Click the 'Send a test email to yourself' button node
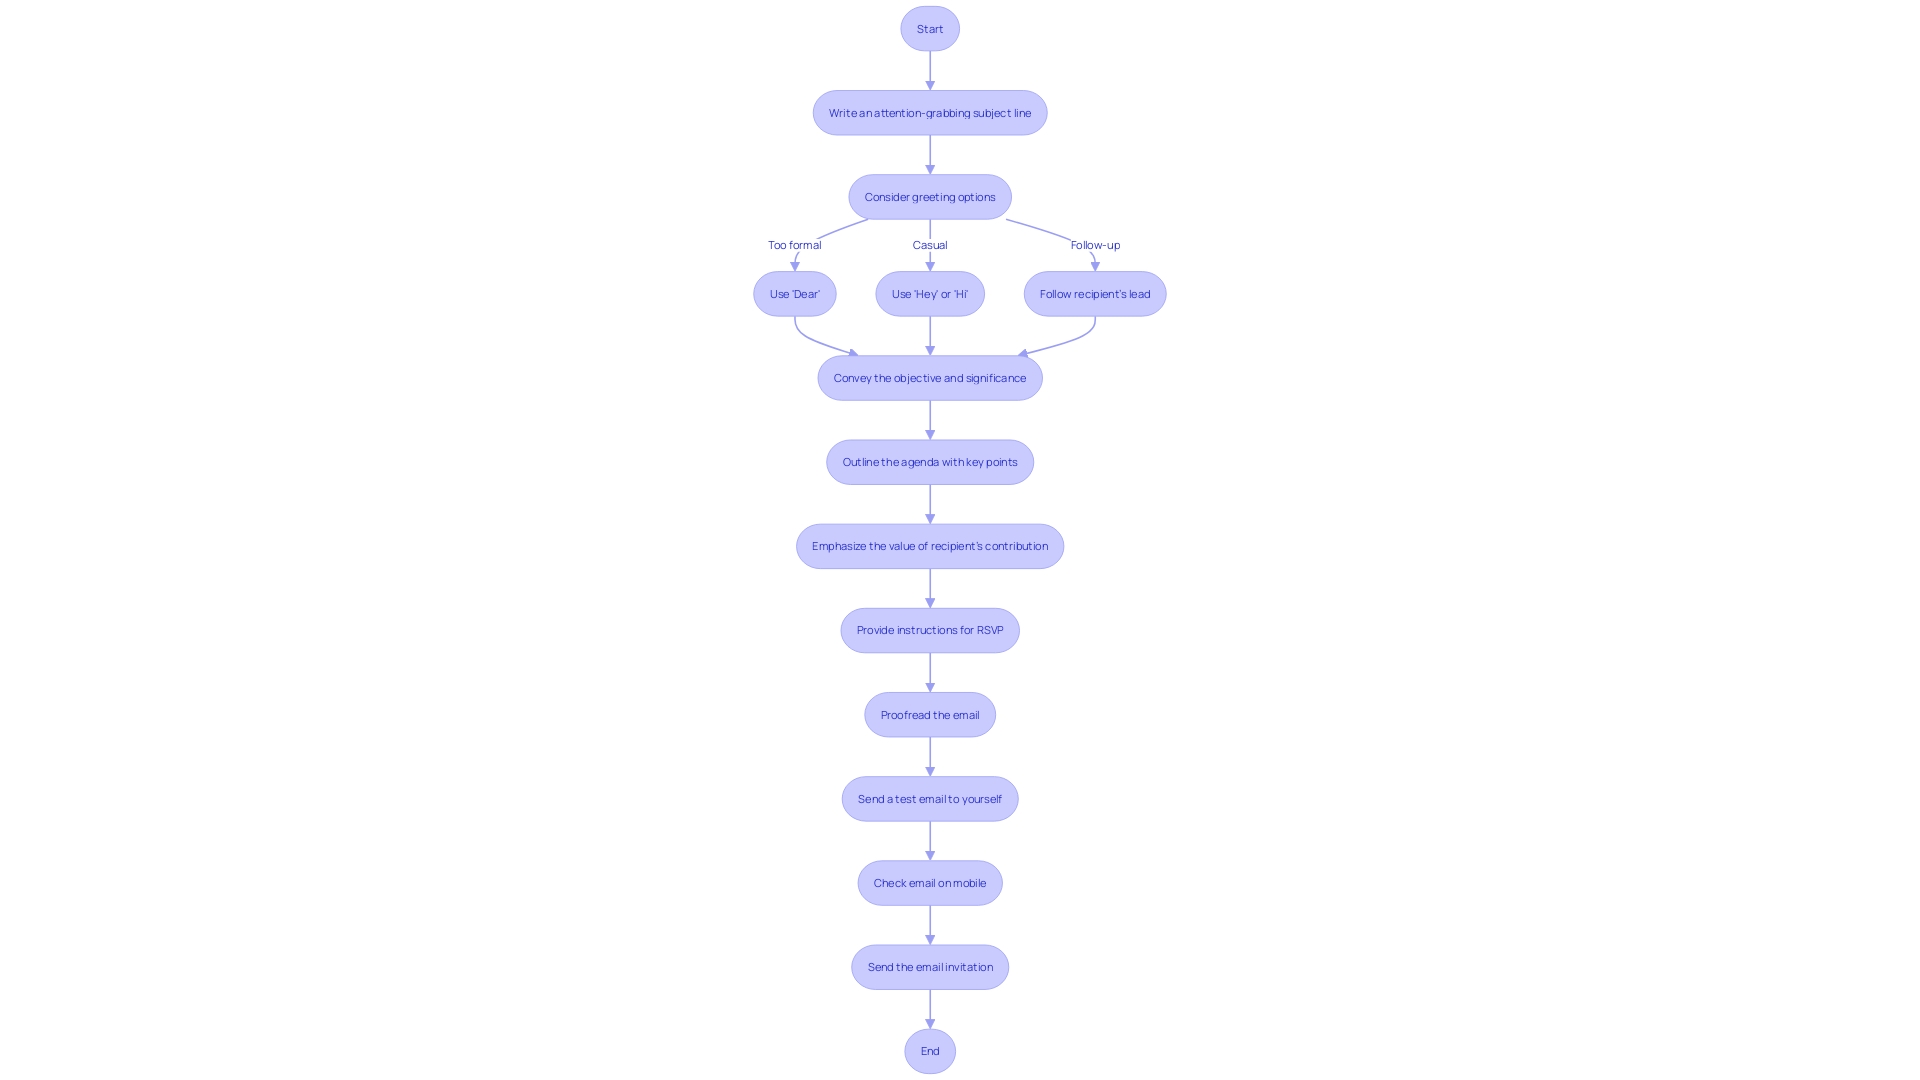This screenshot has width=1920, height=1080. point(930,798)
